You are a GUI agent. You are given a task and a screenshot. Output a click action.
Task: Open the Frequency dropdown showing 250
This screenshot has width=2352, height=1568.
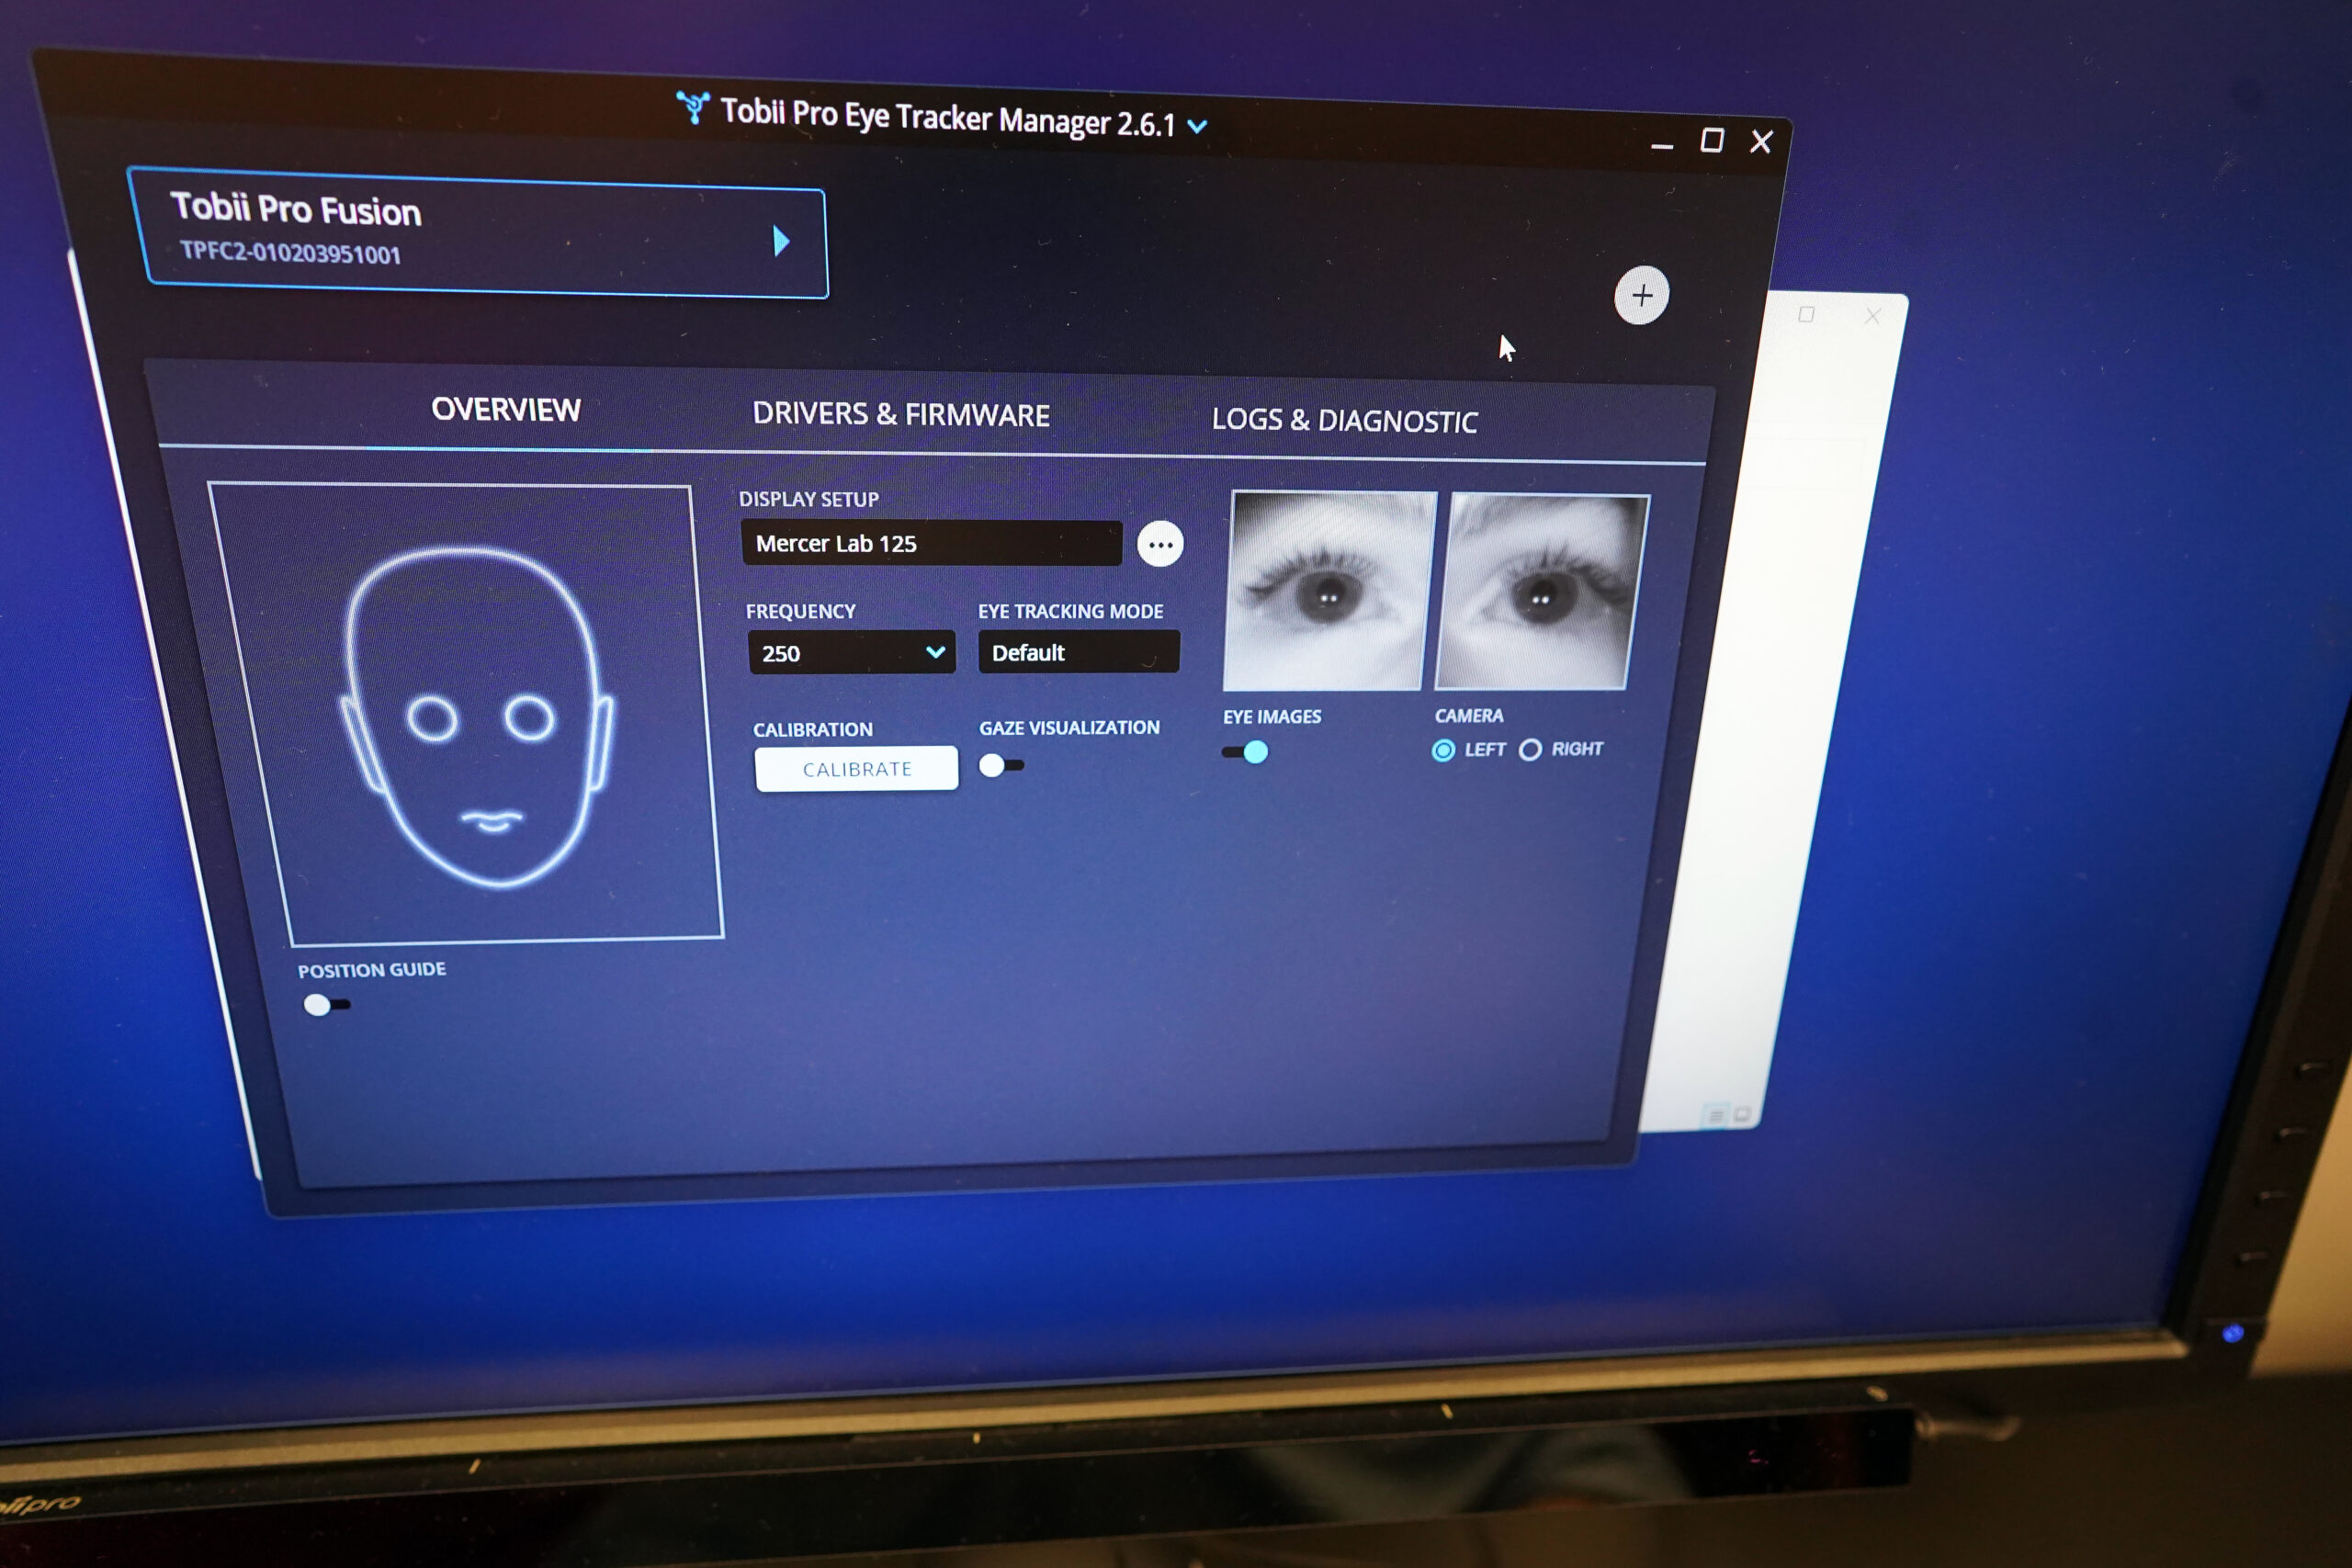tap(852, 653)
